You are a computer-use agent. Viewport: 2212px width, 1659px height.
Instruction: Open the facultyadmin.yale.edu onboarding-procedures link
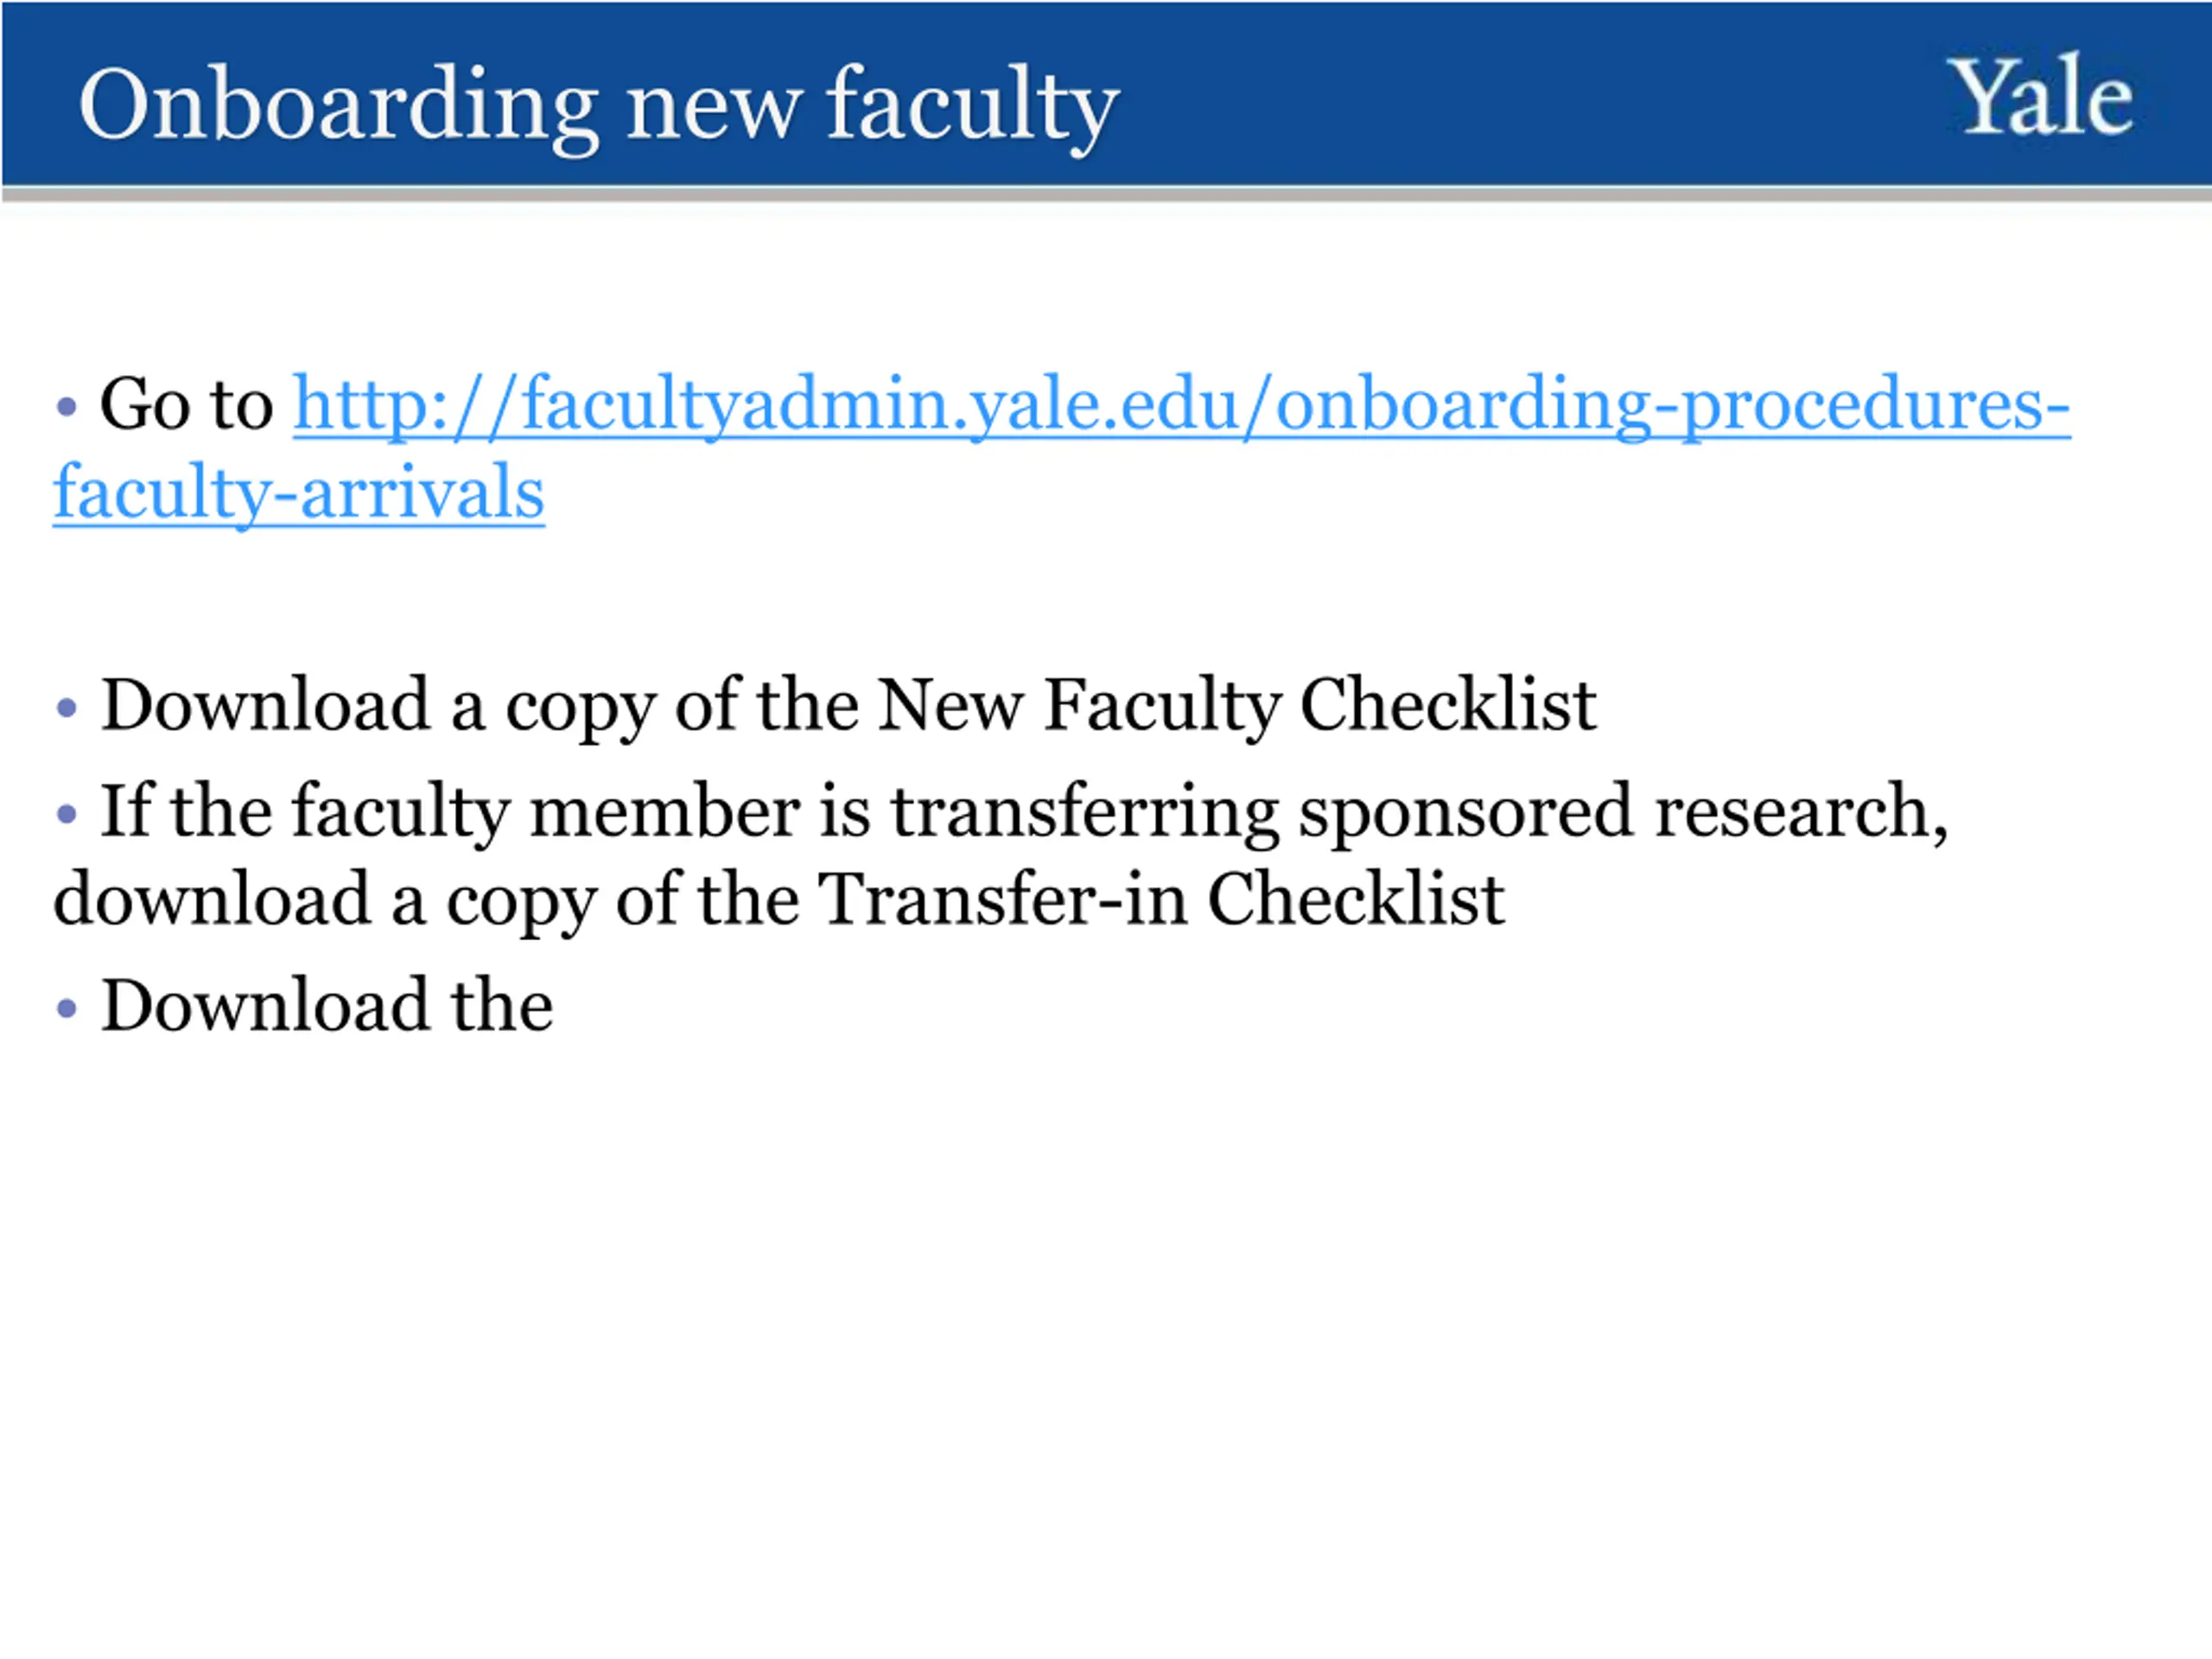[x=1181, y=405]
